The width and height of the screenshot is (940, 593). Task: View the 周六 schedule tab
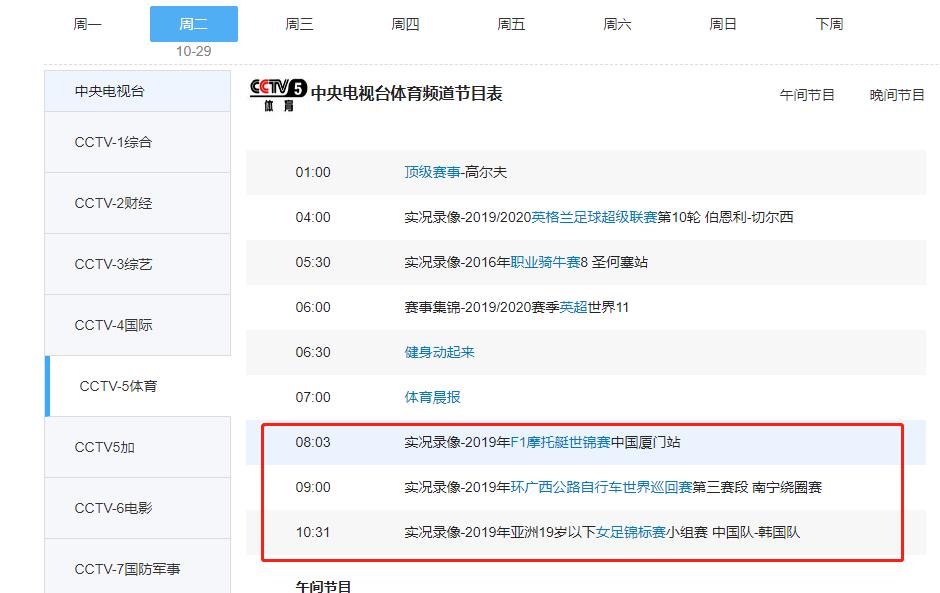click(617, 23)
